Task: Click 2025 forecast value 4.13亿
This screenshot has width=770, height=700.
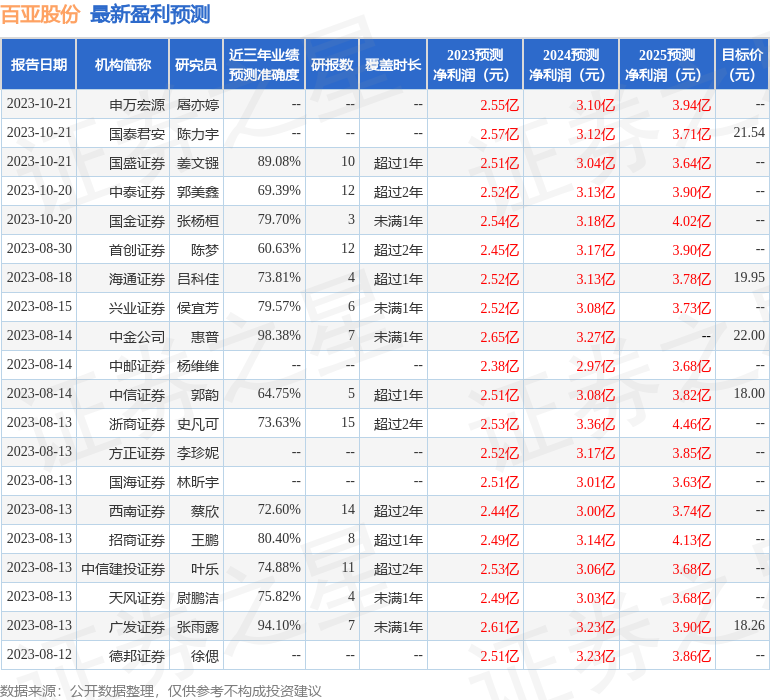Action: (x=691, y=540)
